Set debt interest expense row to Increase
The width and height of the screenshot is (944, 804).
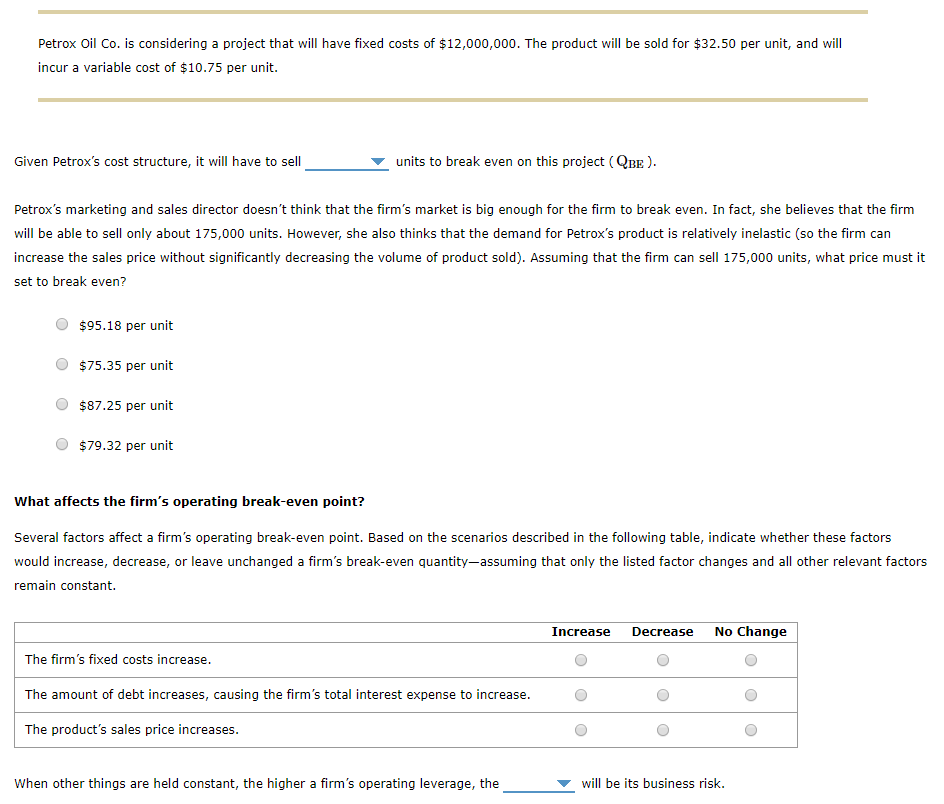tap(581, 695)
